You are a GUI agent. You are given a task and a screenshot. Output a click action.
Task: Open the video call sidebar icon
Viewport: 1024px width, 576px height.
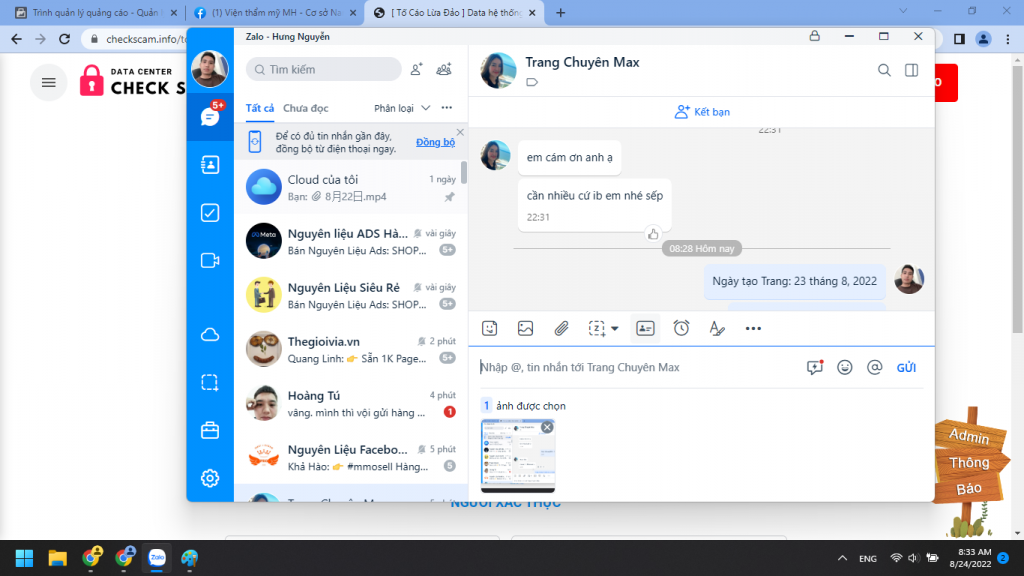pos(210,261)
